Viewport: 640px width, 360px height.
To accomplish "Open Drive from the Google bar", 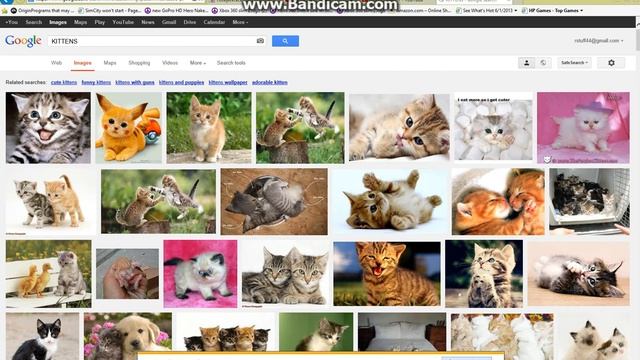I will click(x=190, y=22).
